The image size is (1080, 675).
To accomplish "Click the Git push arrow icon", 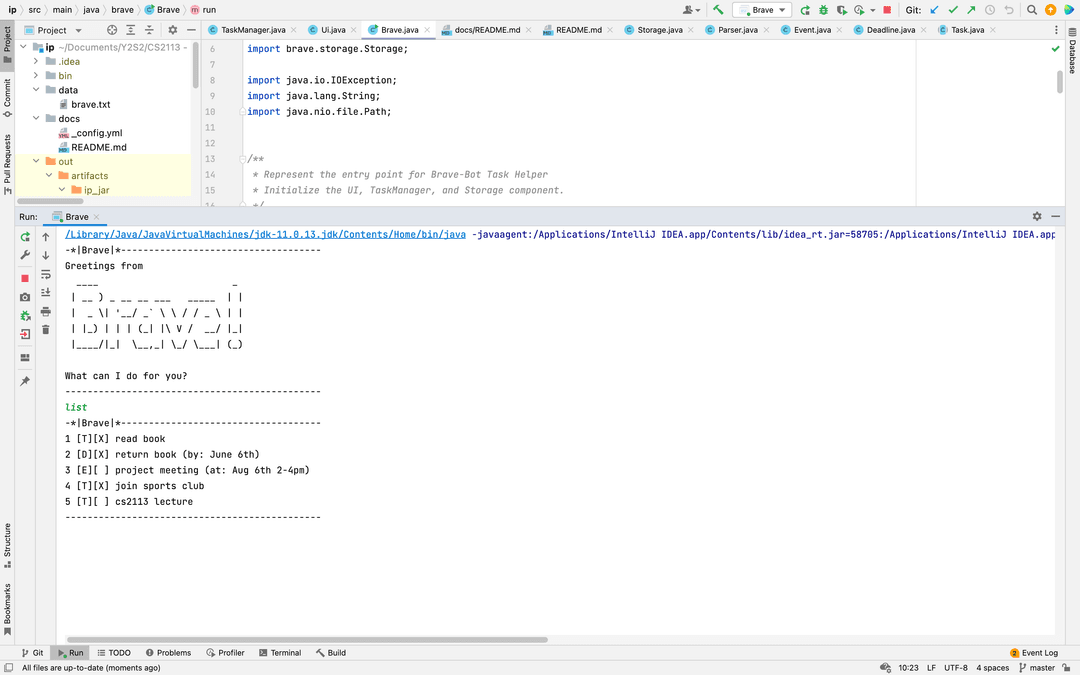I will (x=970, y=10).
